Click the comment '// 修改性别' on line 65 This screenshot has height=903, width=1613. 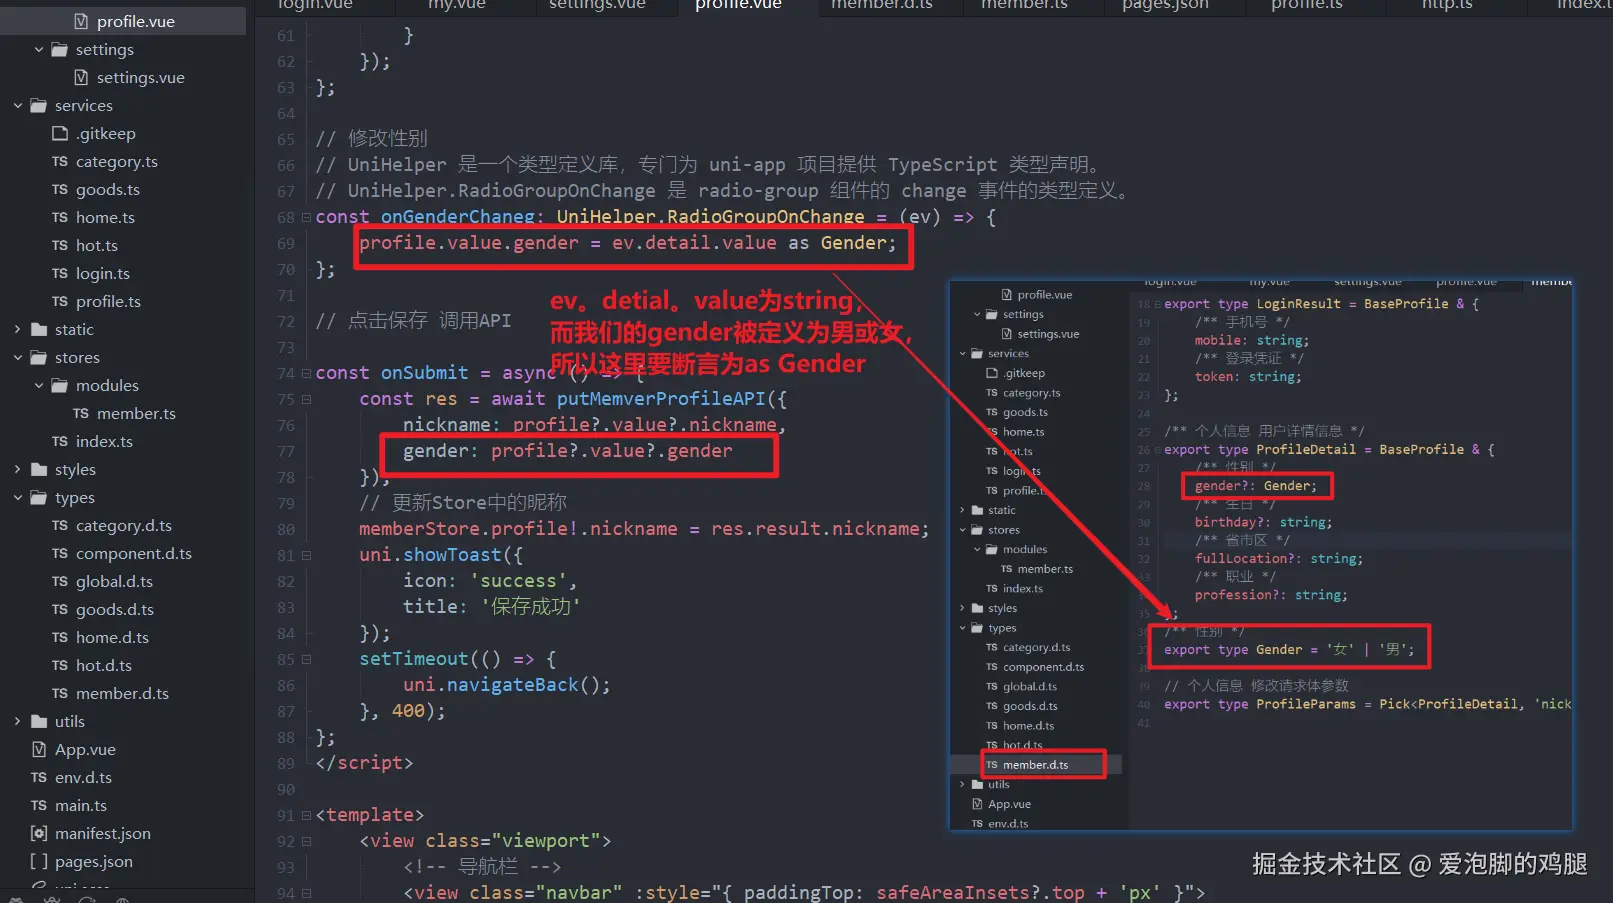371,139
